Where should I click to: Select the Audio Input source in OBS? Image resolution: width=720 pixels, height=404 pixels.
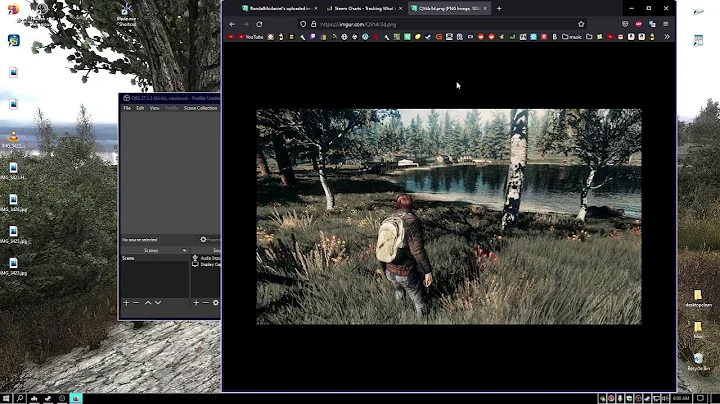click(206, 258)
